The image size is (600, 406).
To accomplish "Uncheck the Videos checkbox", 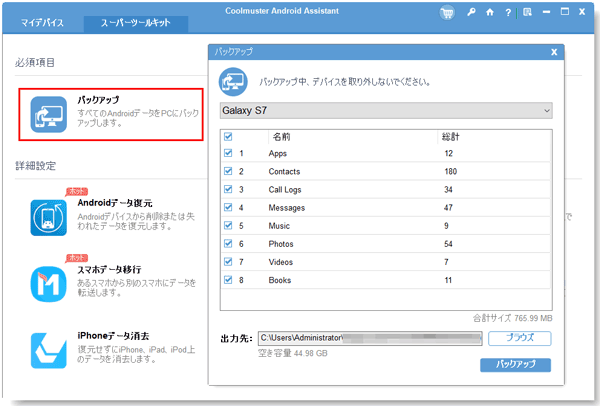I will point(228,262).
